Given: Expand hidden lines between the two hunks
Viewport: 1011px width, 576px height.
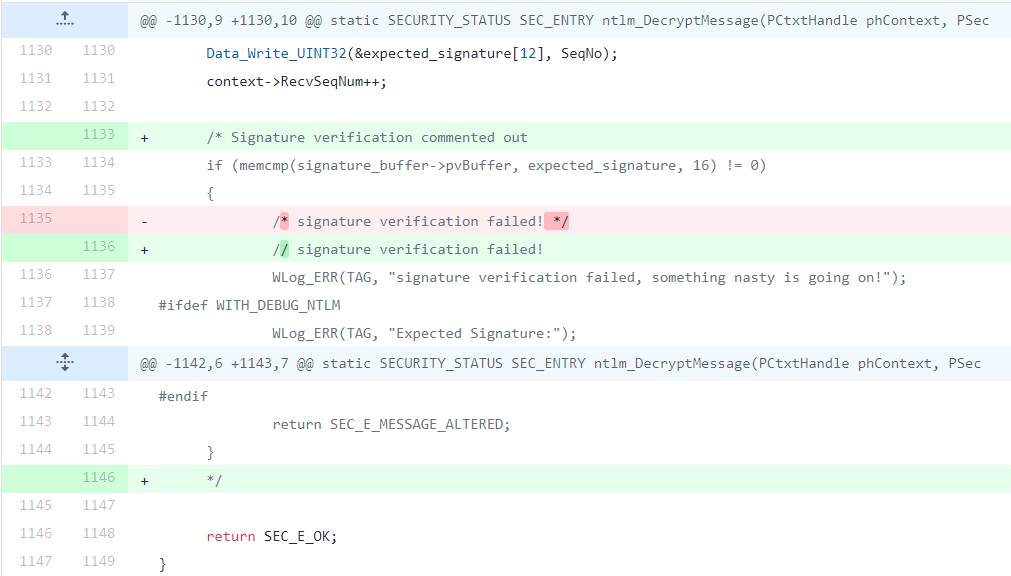Looking at the screenshot, I should click(x=64, y=362).
